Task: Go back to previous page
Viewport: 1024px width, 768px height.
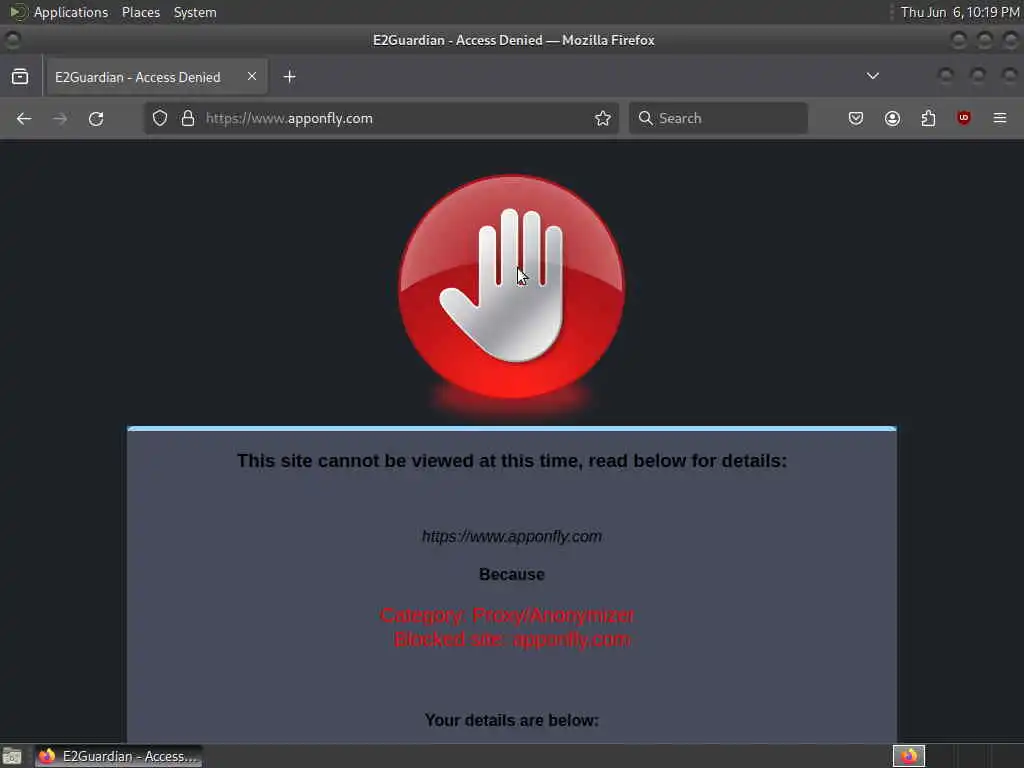Action: [24, 118]
